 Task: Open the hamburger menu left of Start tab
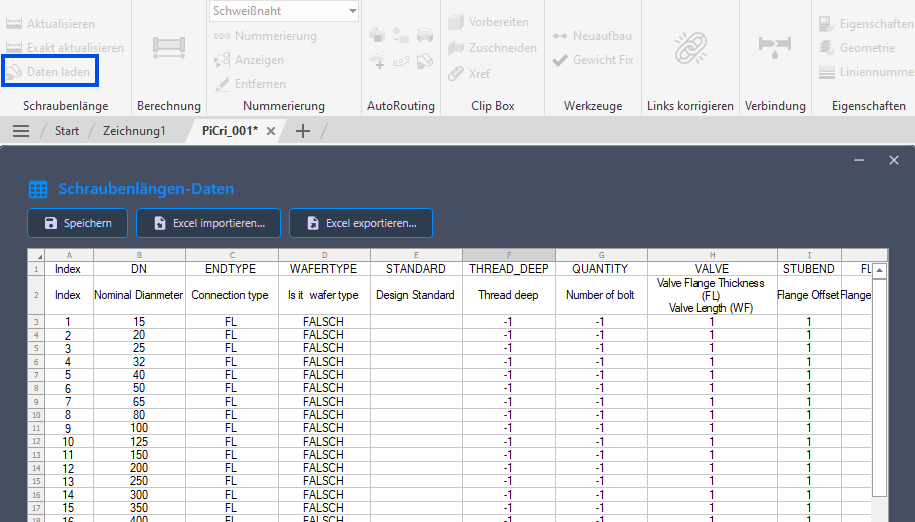click(21, 131)
